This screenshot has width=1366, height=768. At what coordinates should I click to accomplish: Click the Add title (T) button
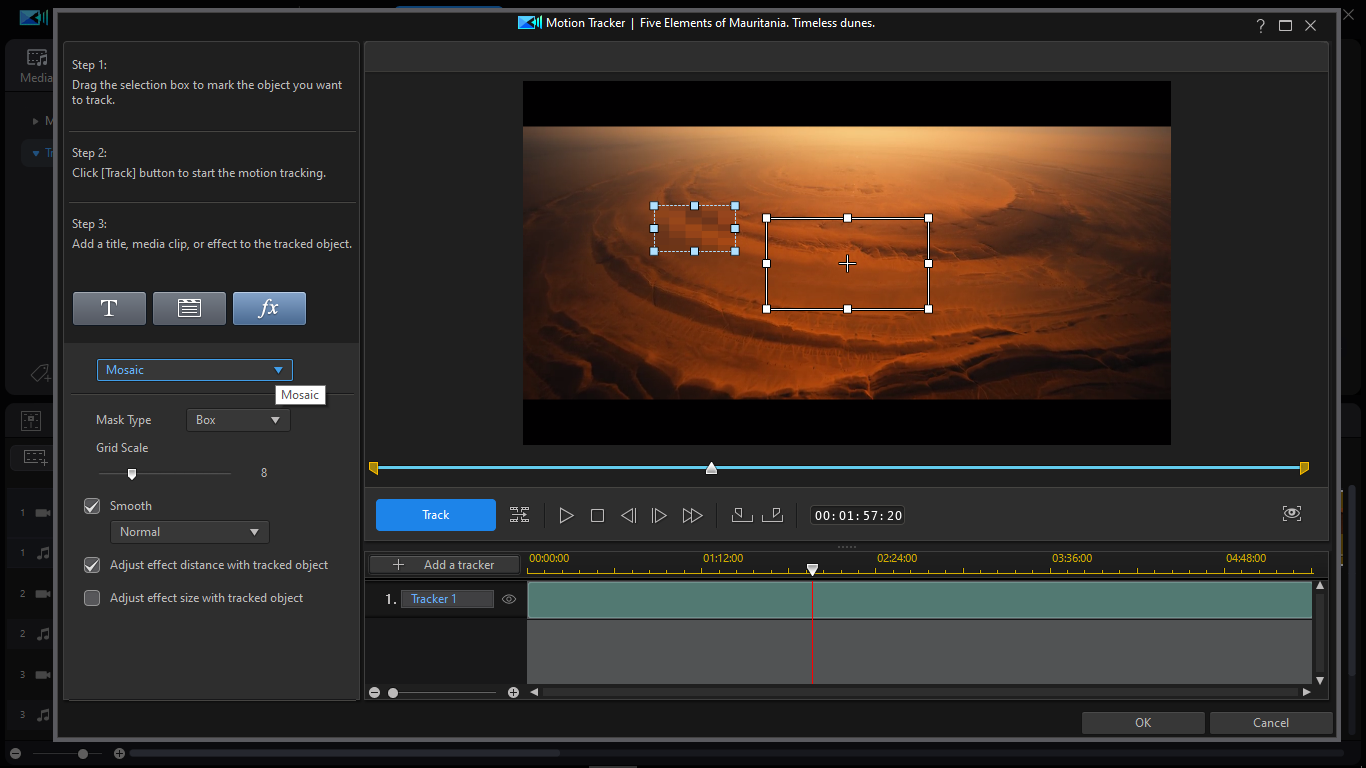109,309
